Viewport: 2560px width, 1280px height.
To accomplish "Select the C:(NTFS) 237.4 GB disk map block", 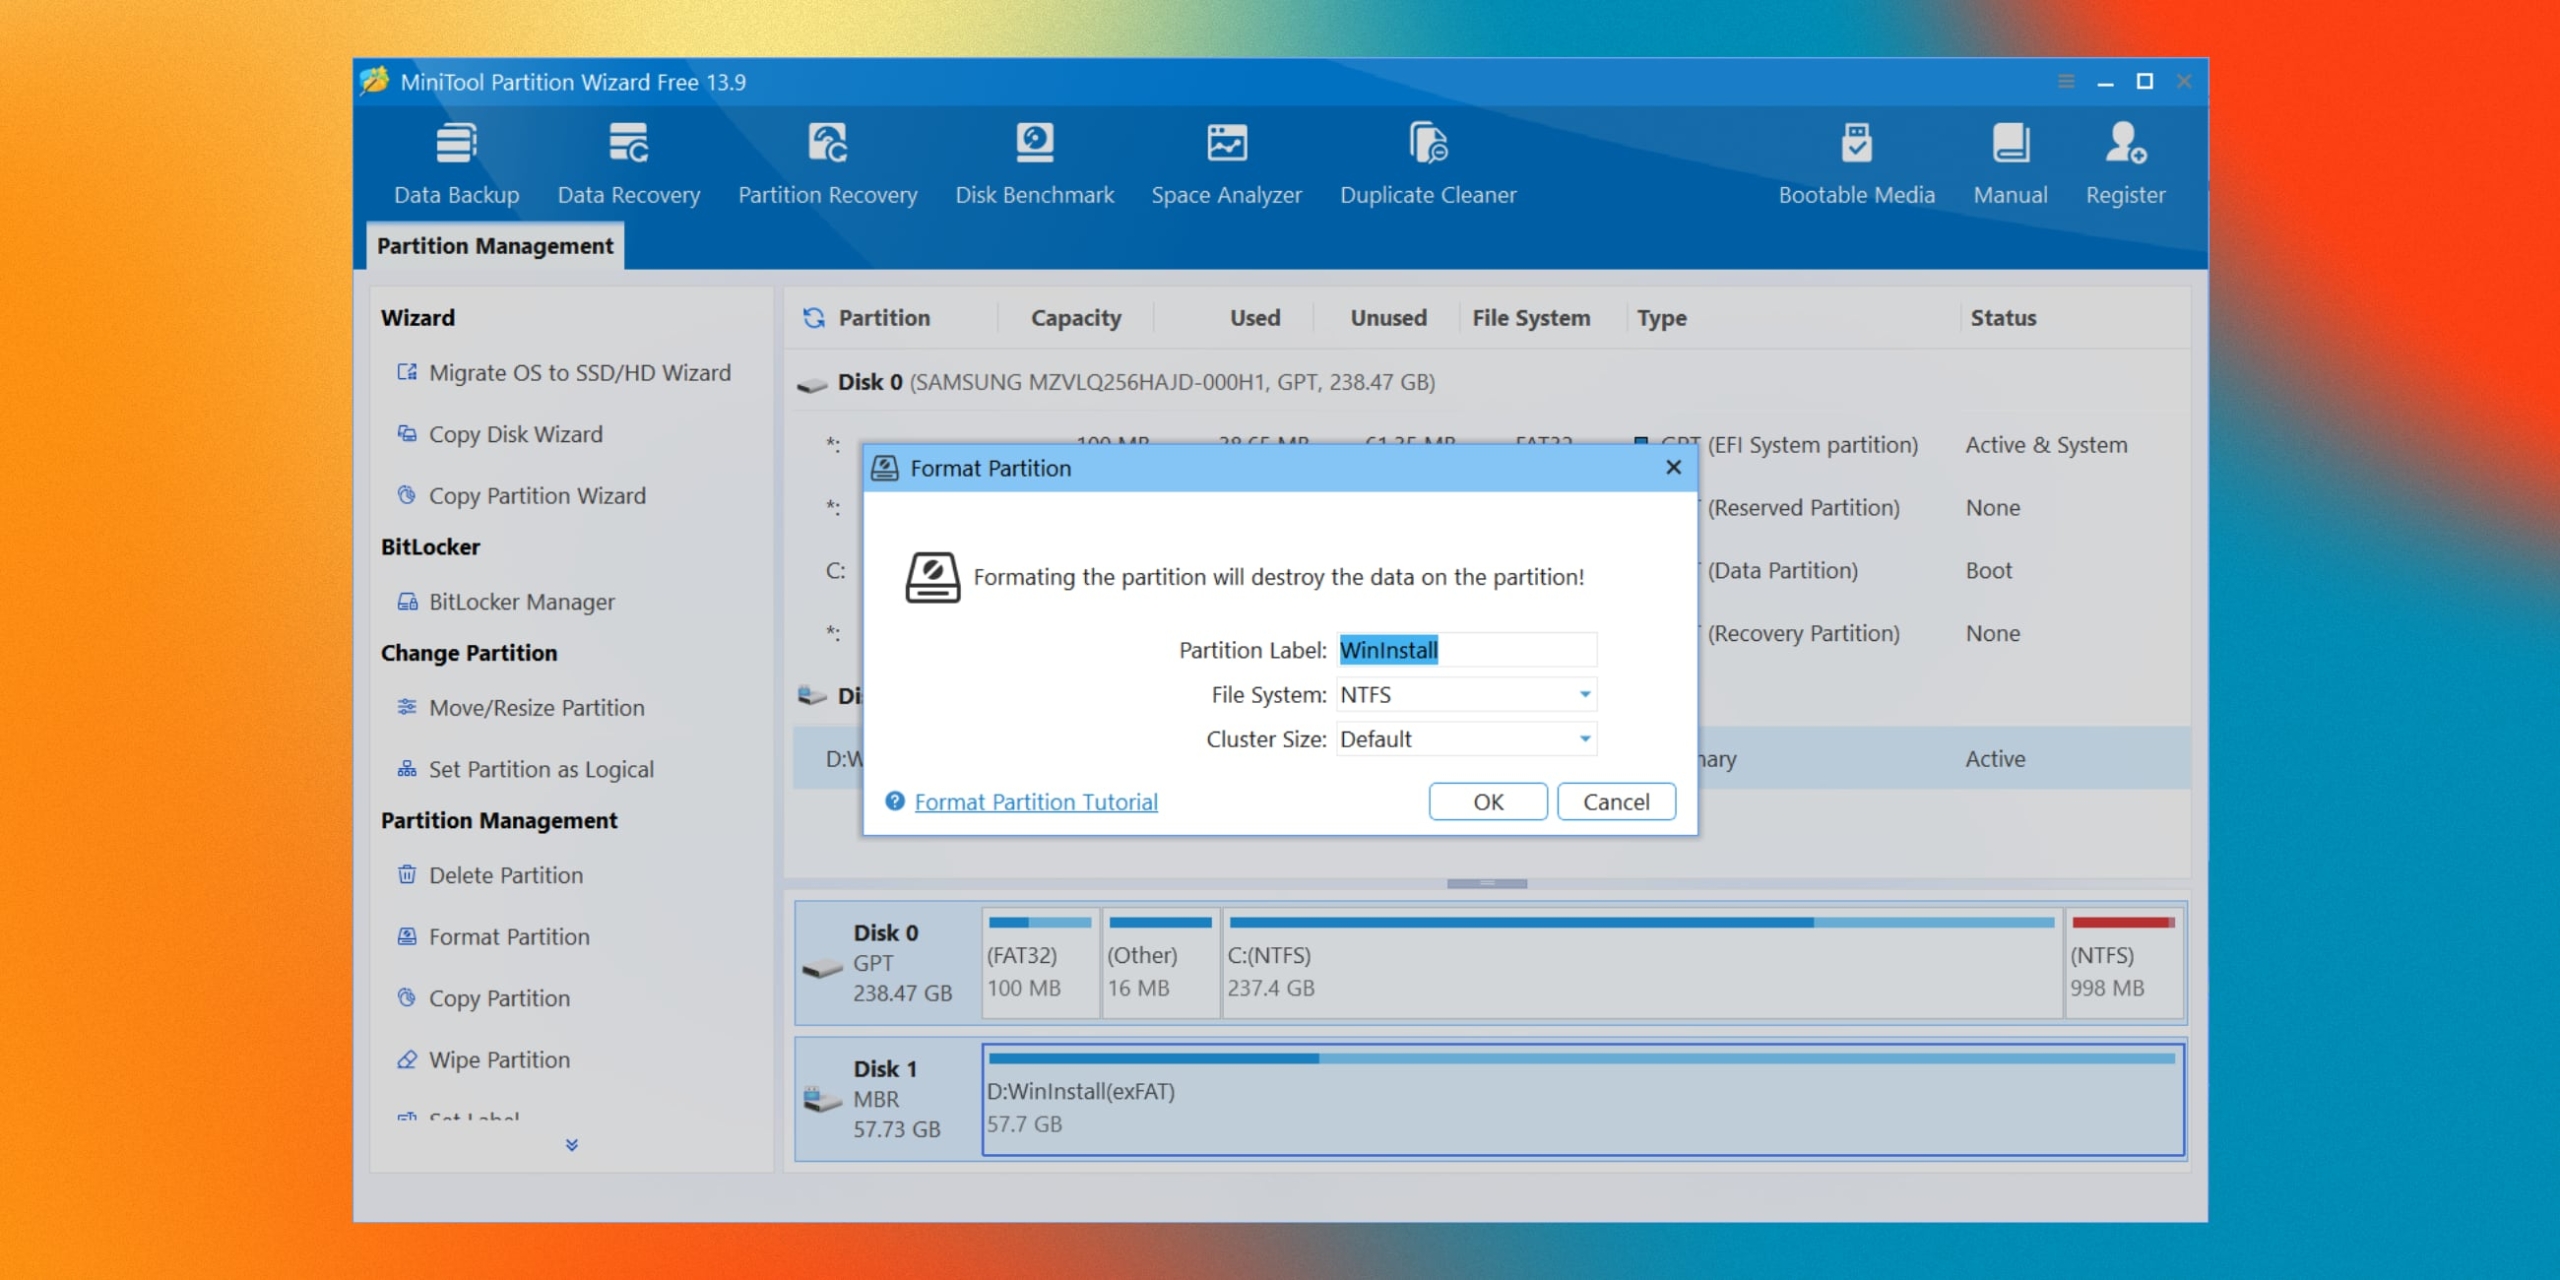I will [1642, 964].
